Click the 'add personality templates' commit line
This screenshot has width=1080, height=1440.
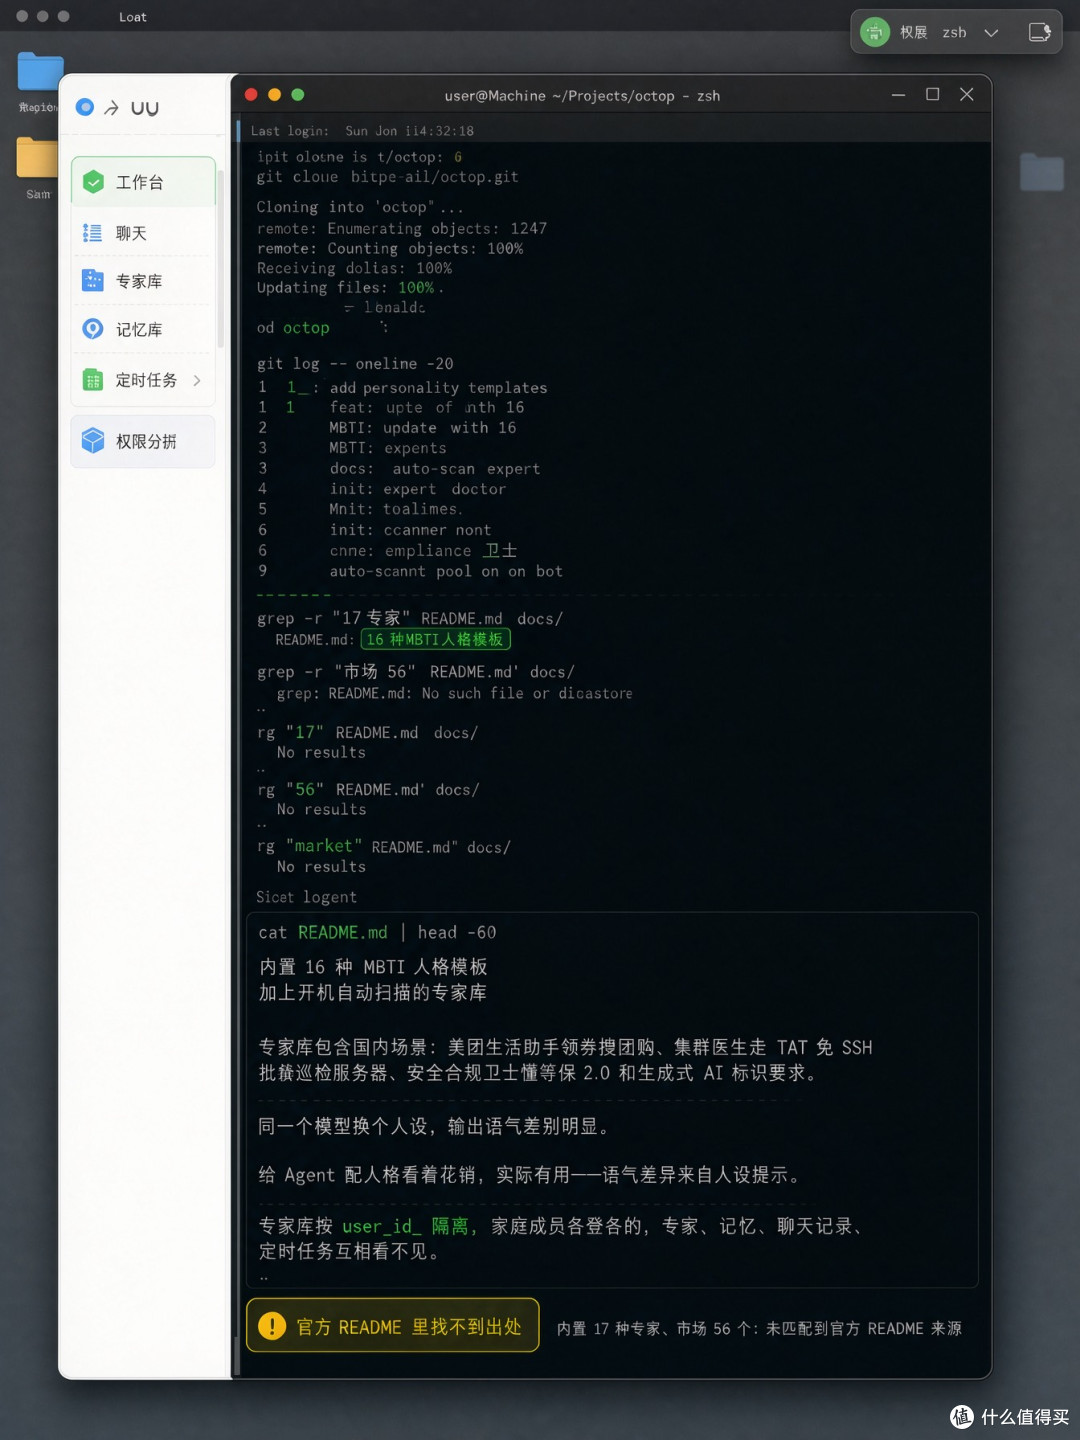point(438,388)
